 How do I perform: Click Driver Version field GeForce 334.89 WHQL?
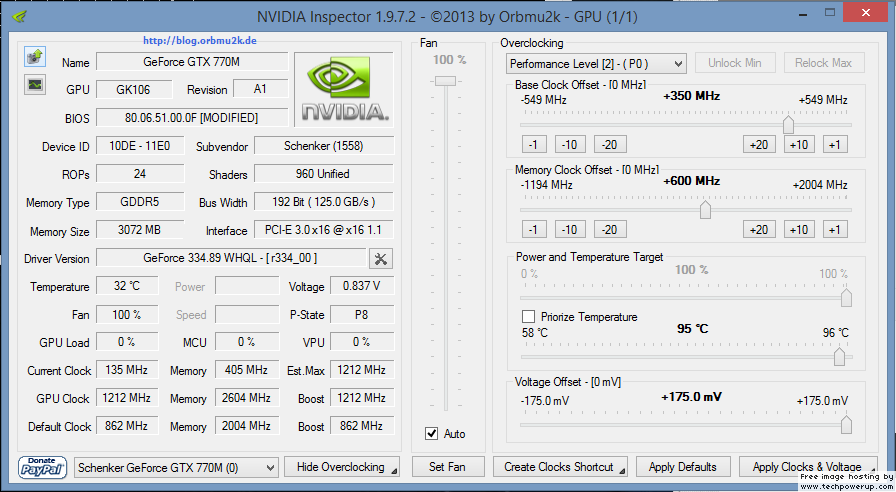pyautogui.click(x=231, y=258)
